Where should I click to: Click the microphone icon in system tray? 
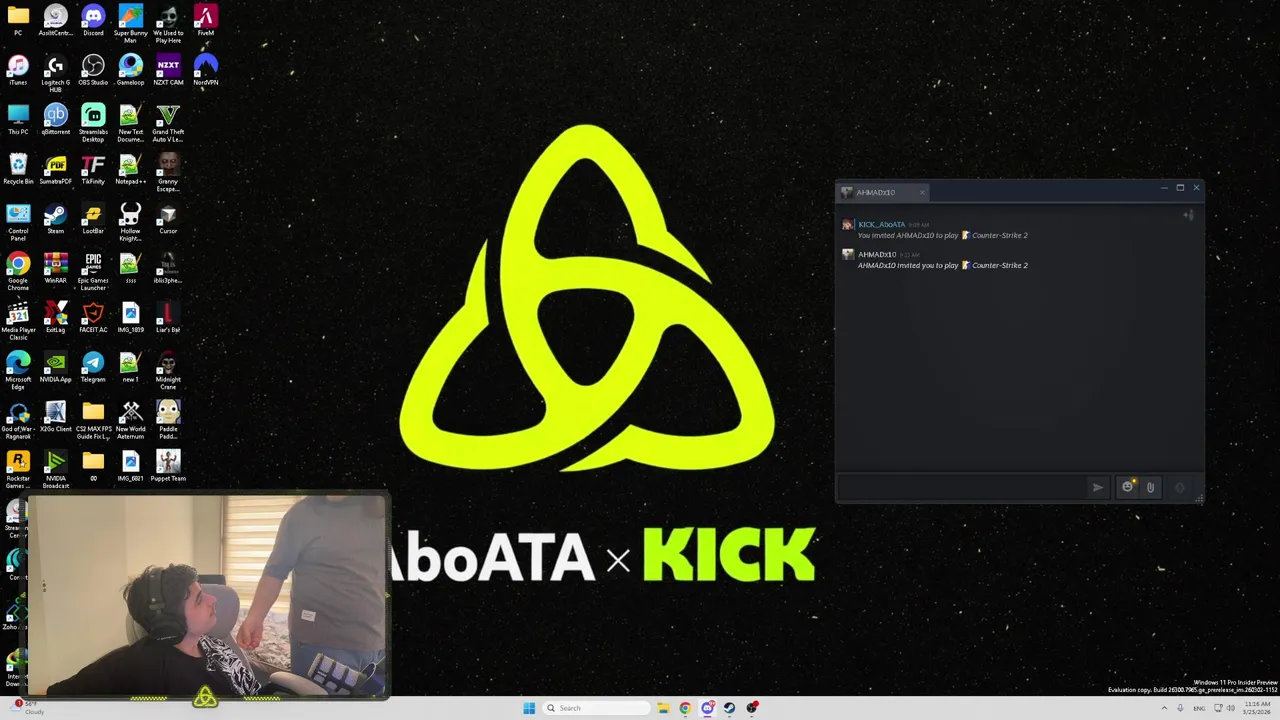click(x=1181, y=708)
